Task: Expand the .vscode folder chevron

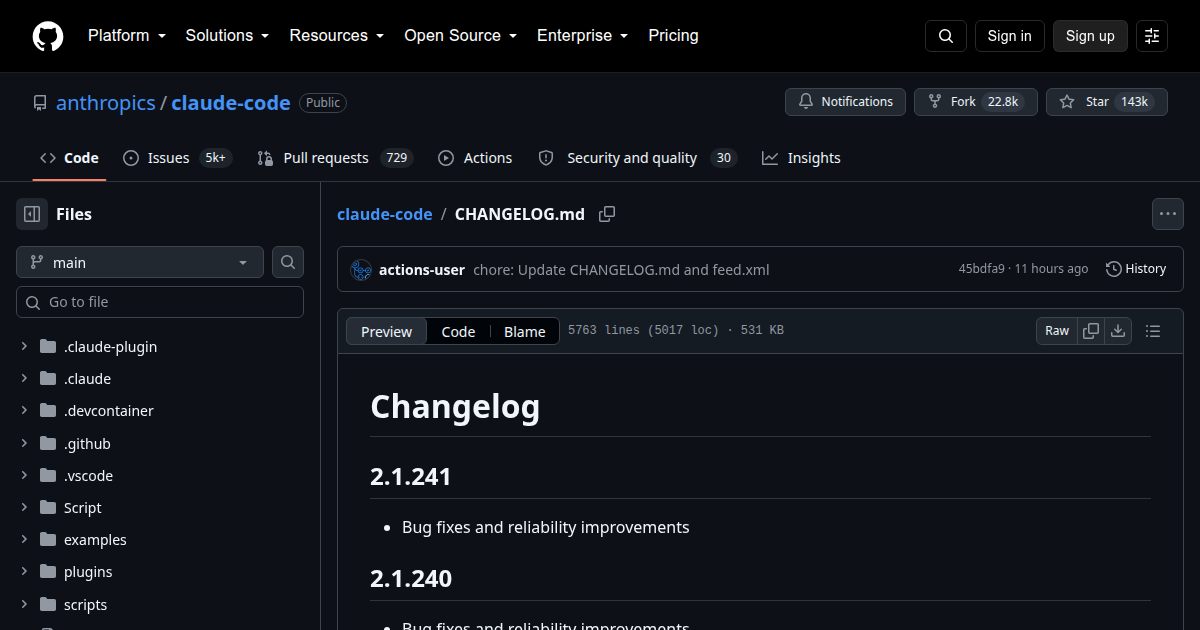Action: [24, 476]
